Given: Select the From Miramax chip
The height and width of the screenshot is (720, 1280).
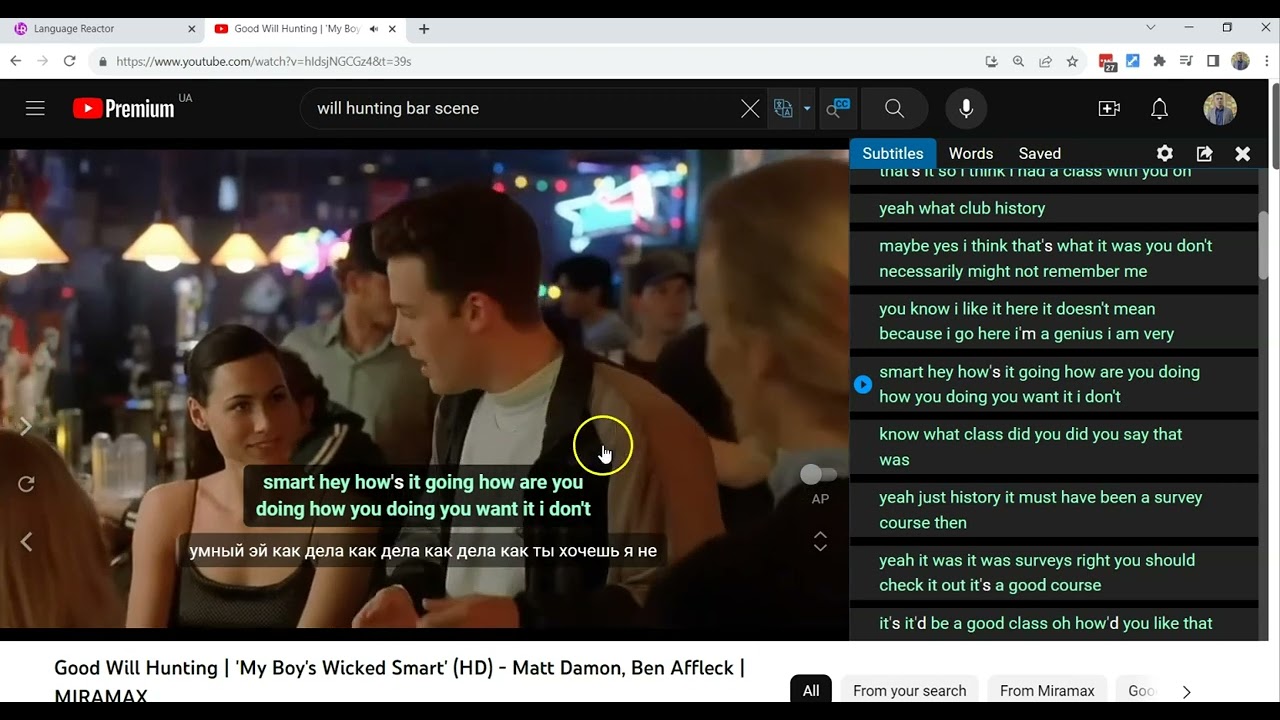Looking at the screenshot, I should click(x=1047, y=691).
